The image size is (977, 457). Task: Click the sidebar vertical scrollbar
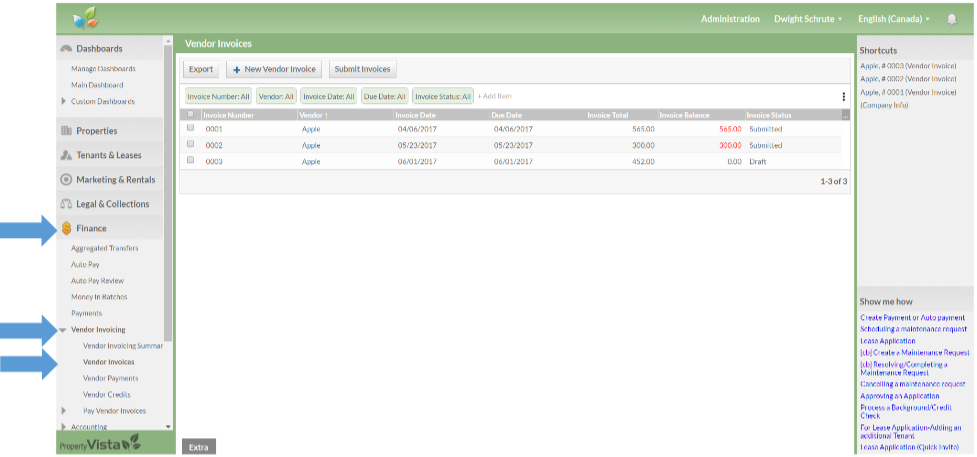[x=168, y=200]
